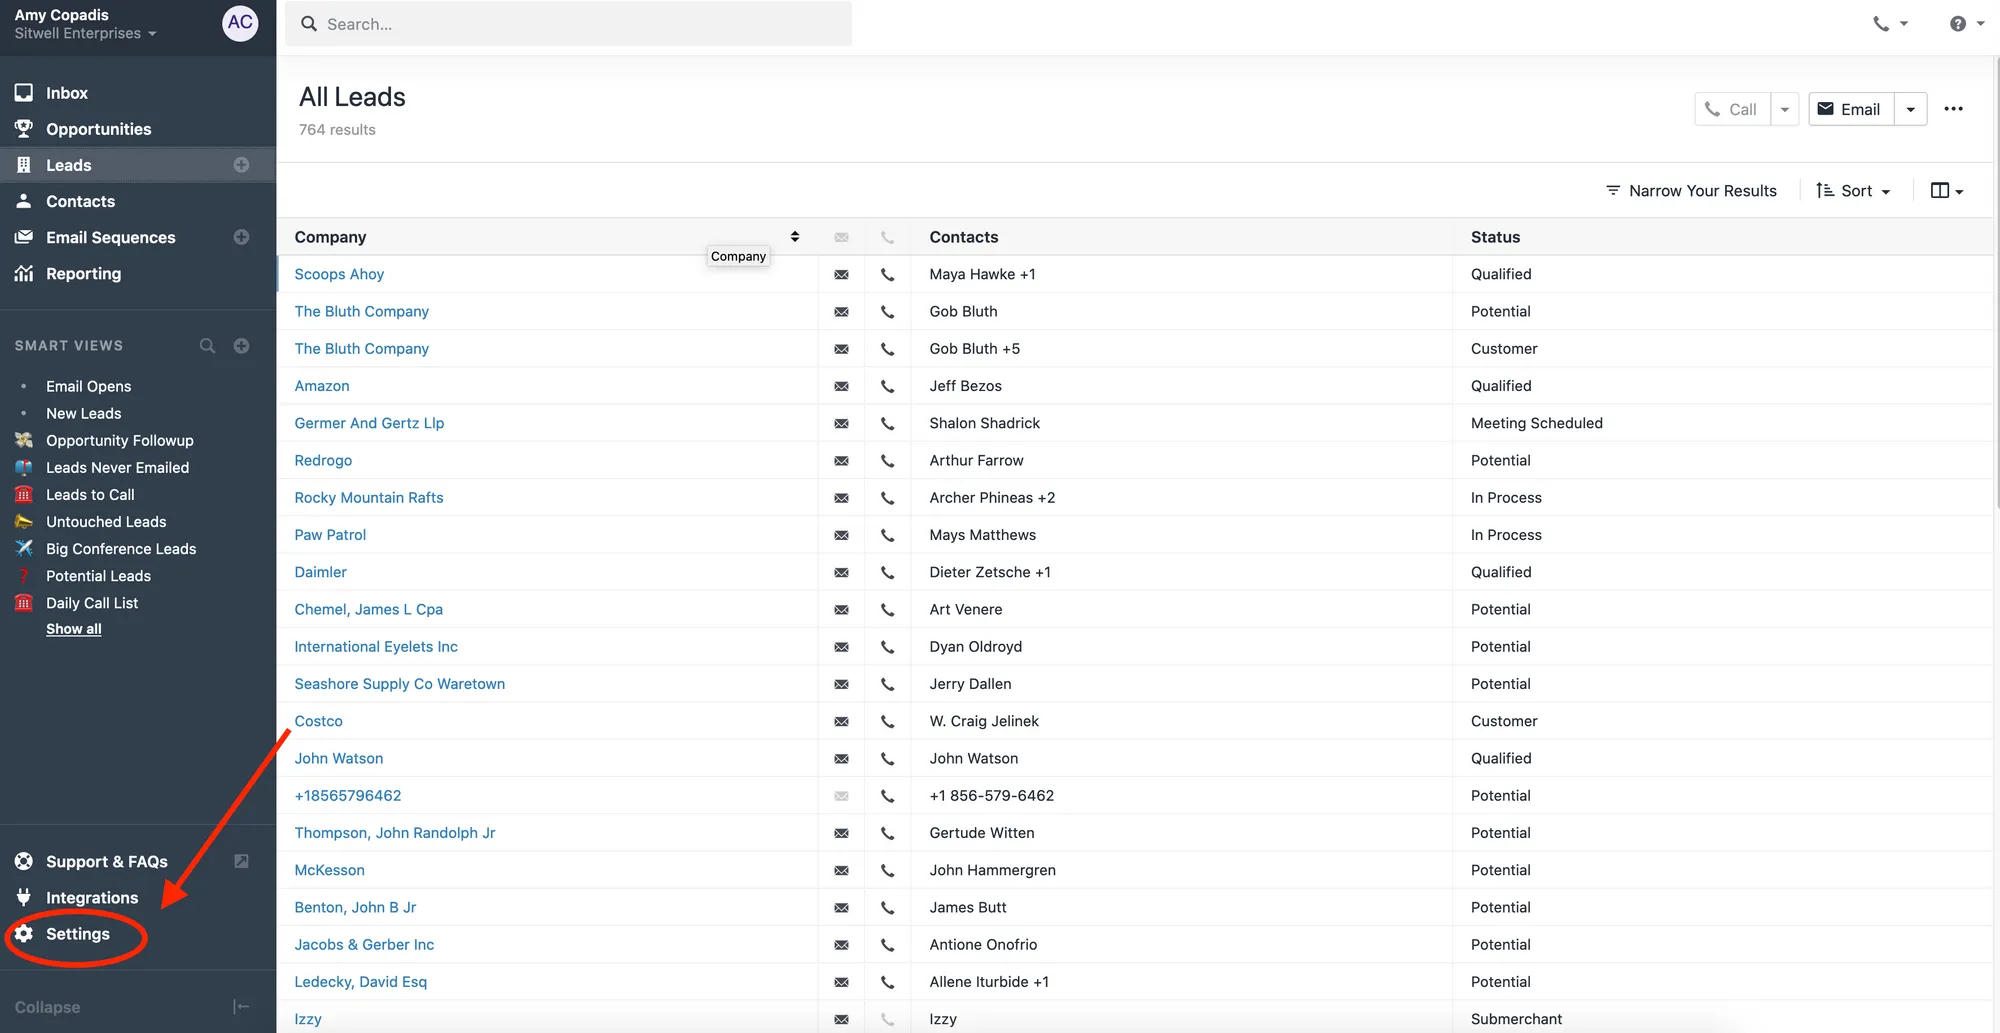
Task: Call Amazon lead via phone icon
Action: 887,386
